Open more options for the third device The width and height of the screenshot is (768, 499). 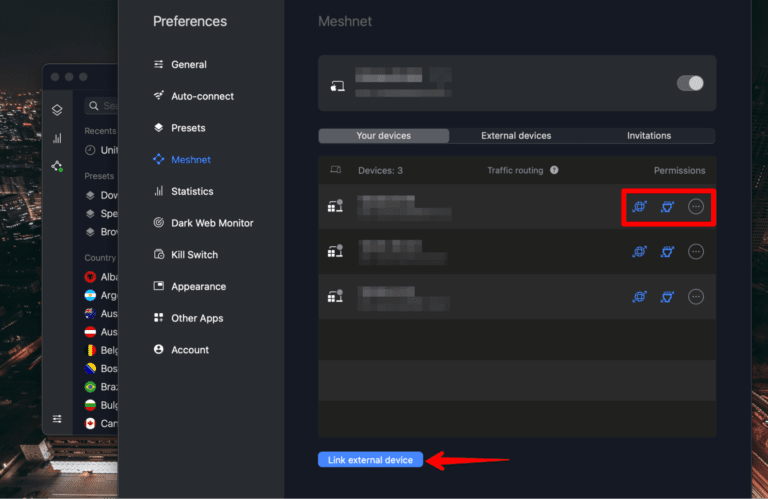point(696,296)
